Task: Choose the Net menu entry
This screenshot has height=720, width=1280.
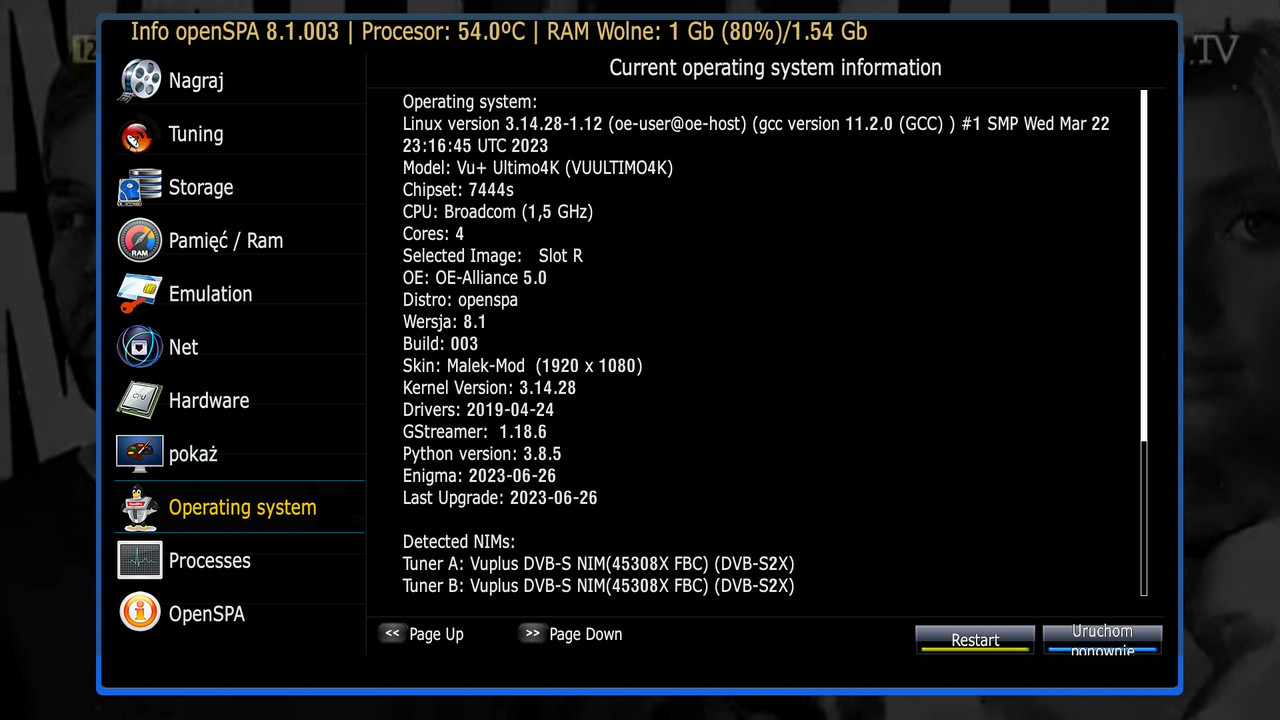Action: click(x=240, y=347)
